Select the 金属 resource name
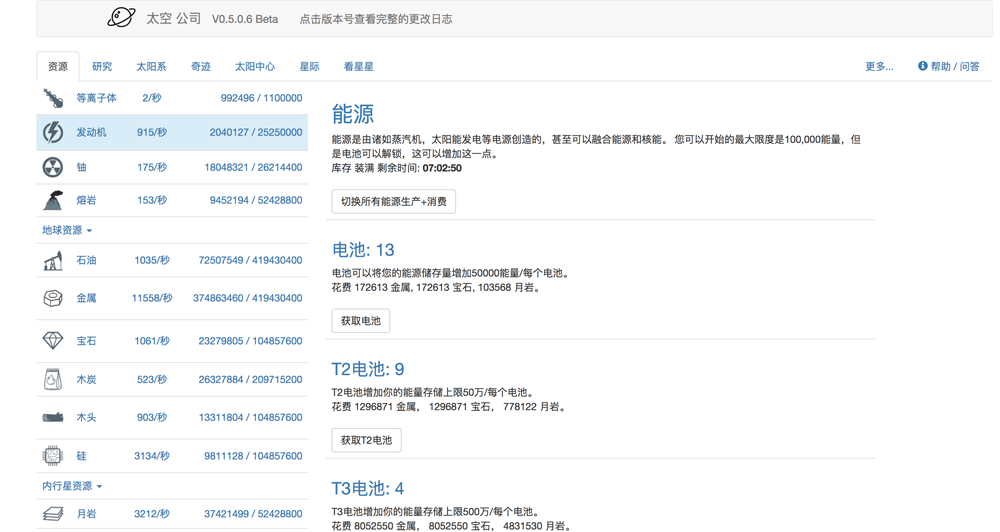Image resolution: width=1000 pixels, height=532 pixels. (86, 298)
